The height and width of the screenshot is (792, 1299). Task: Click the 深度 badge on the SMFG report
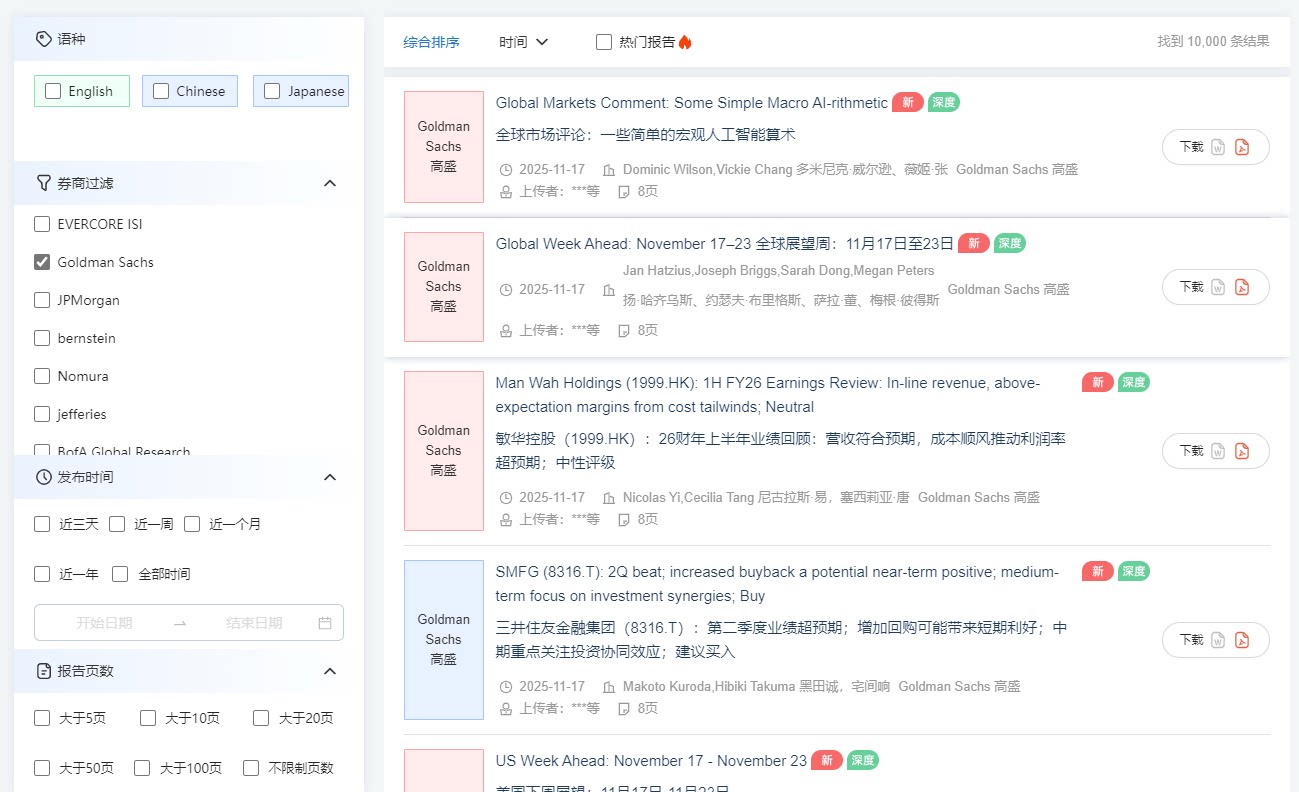click(x=1134, y=571)
